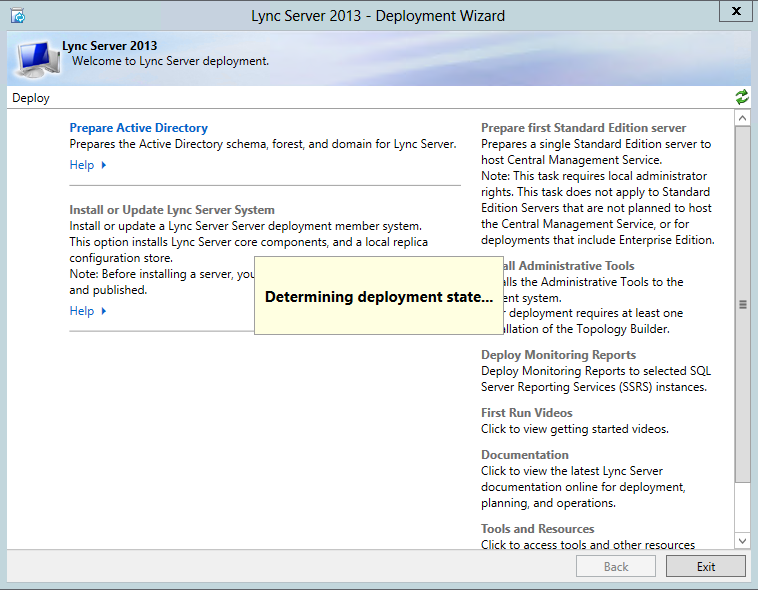Open Prepare Active Directory link
Image resolution: width=759 pixels, height=590 pixels.
coord(138,128)
